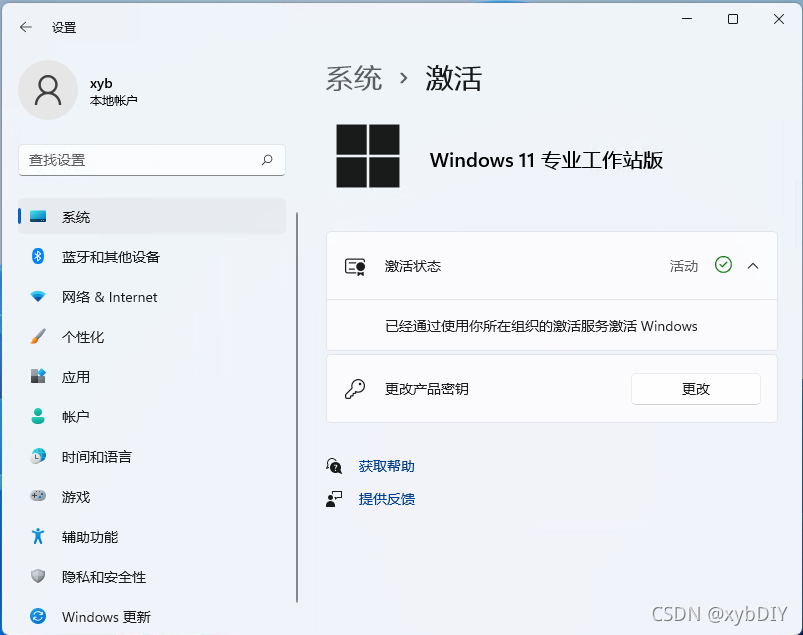Click the product key icon
Viewport: 803px width, 635px height.
coord(355,389)
